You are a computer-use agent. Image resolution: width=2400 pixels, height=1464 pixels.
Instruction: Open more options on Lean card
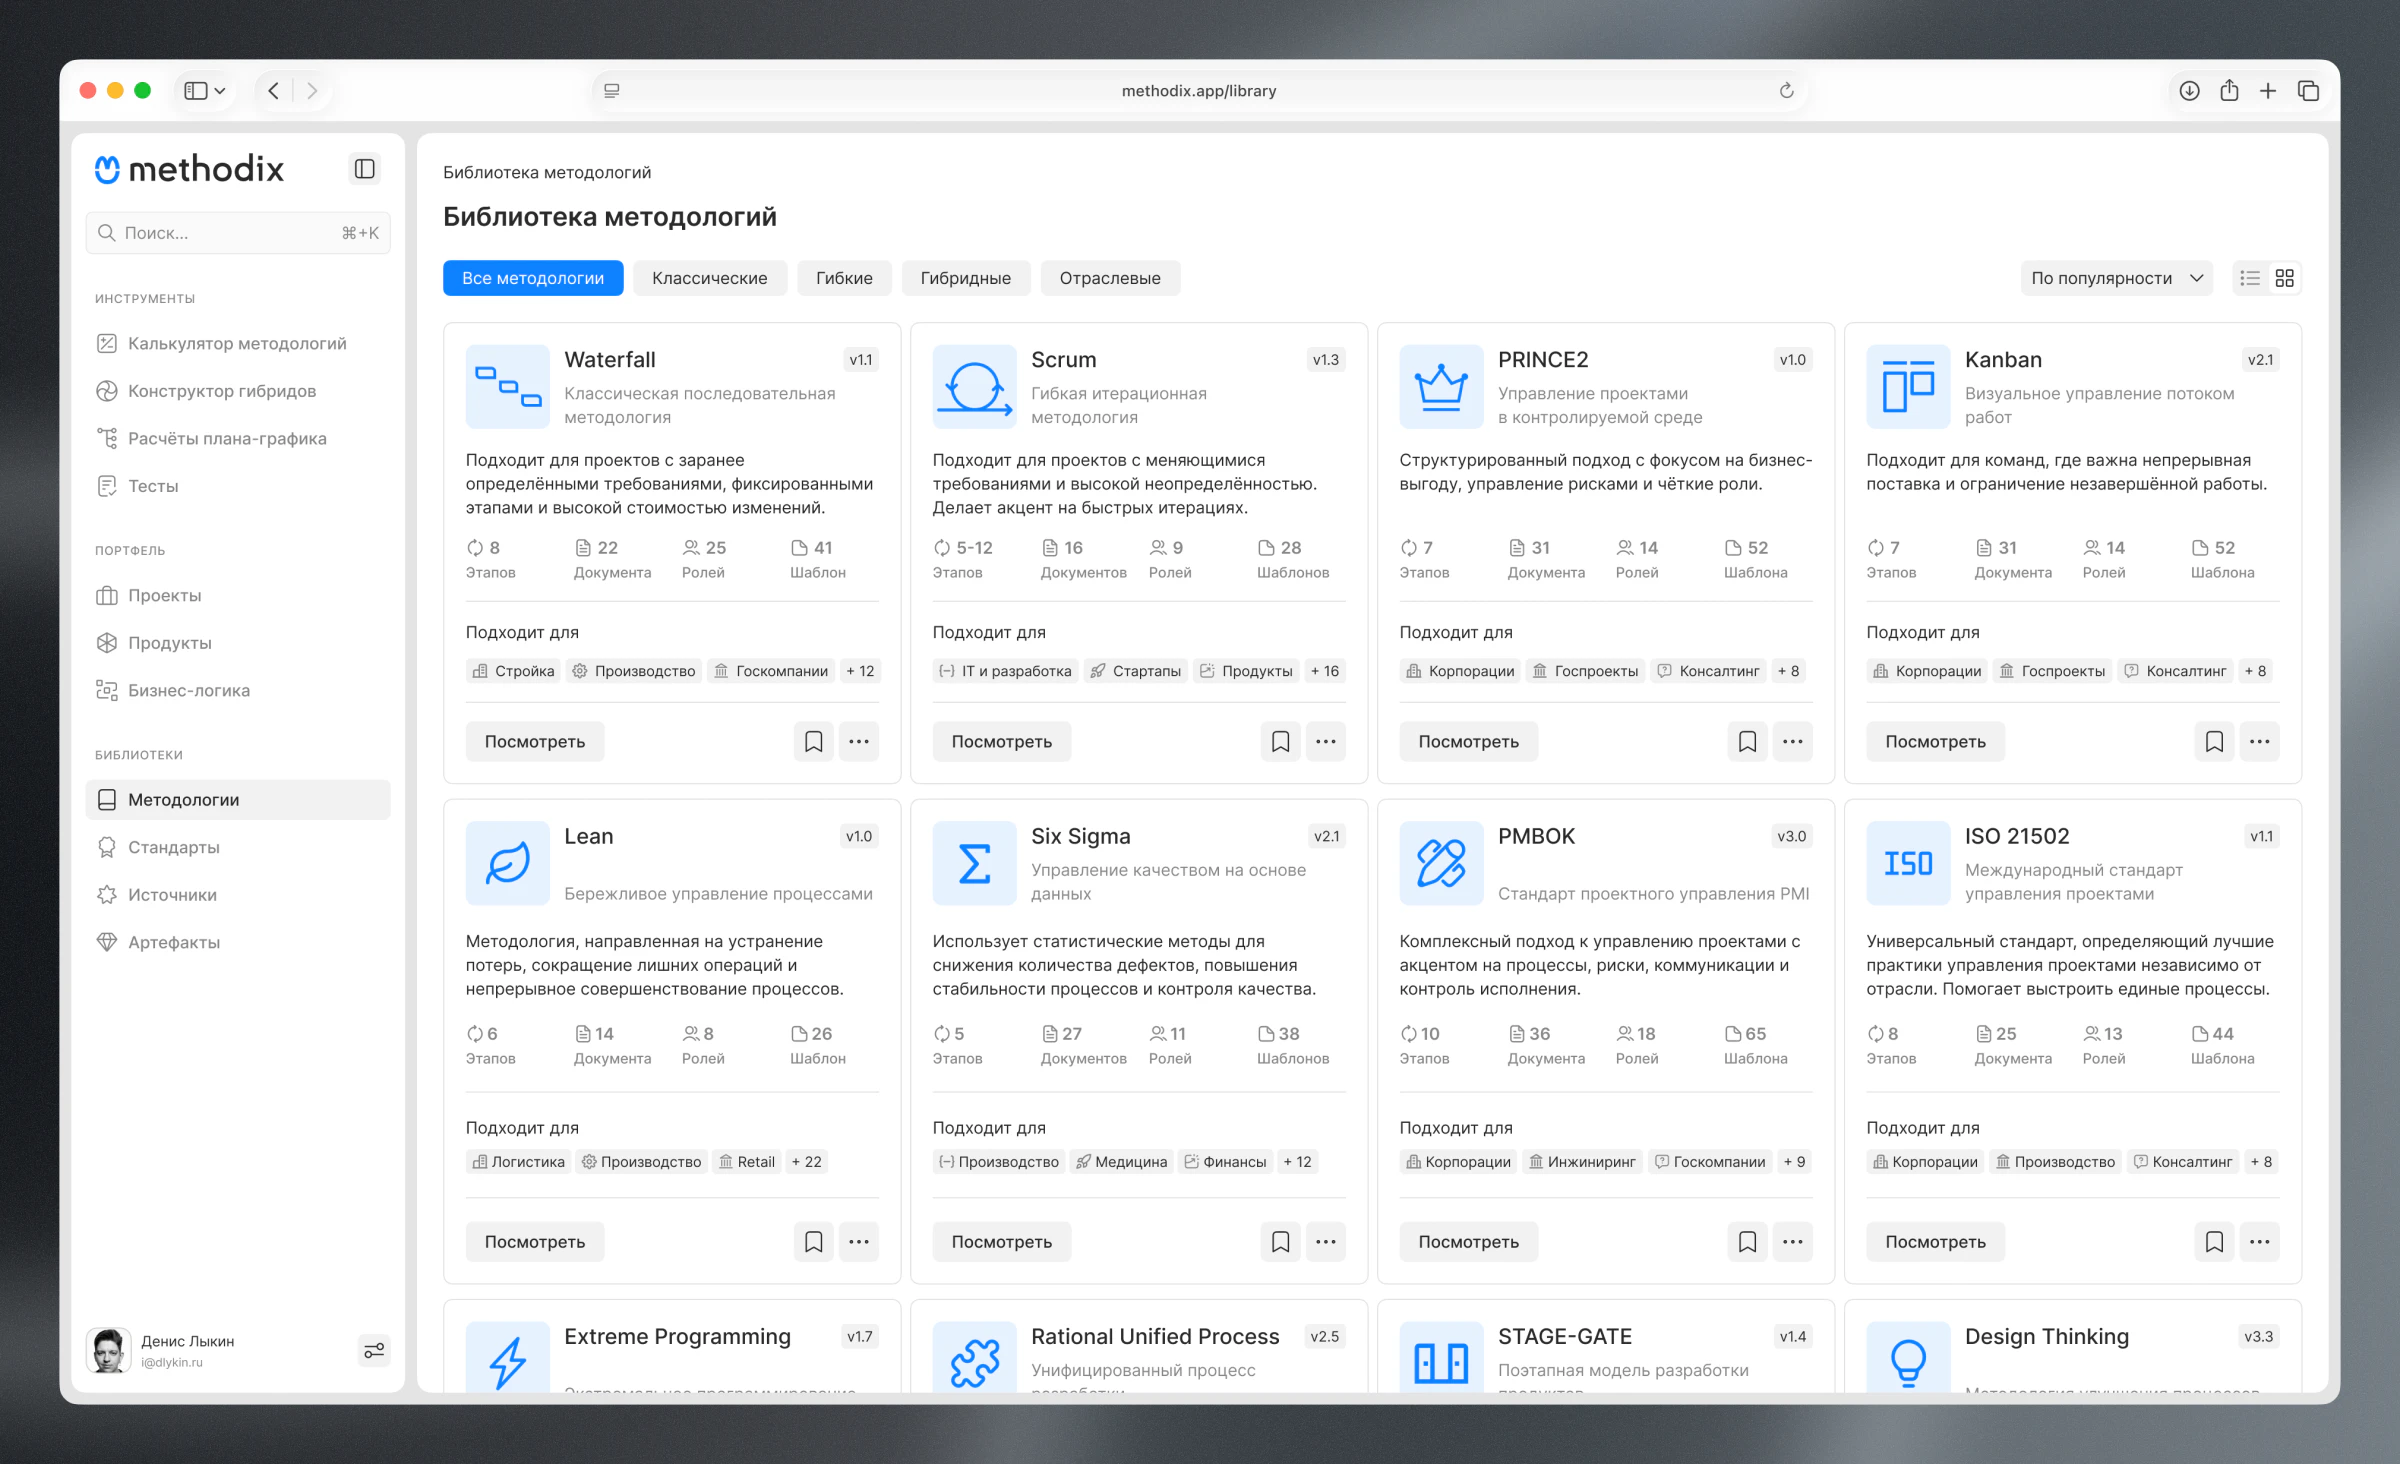[859, 1241]
